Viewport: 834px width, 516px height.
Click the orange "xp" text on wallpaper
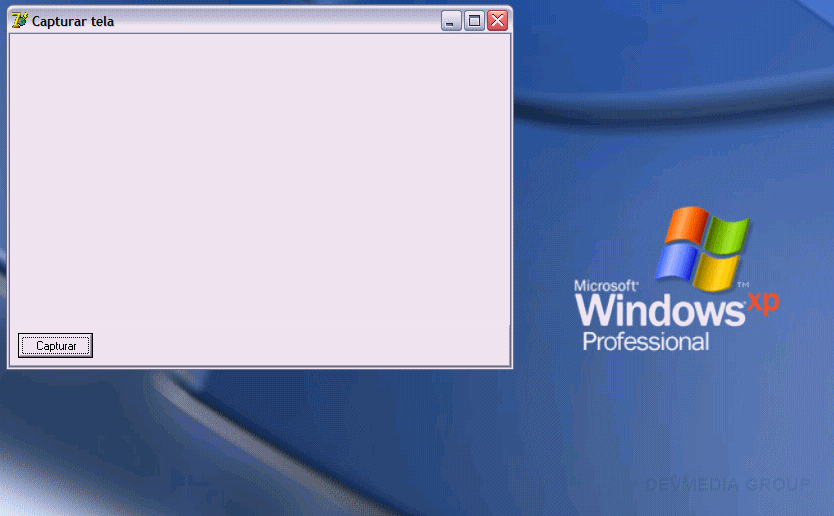[763, 302]
